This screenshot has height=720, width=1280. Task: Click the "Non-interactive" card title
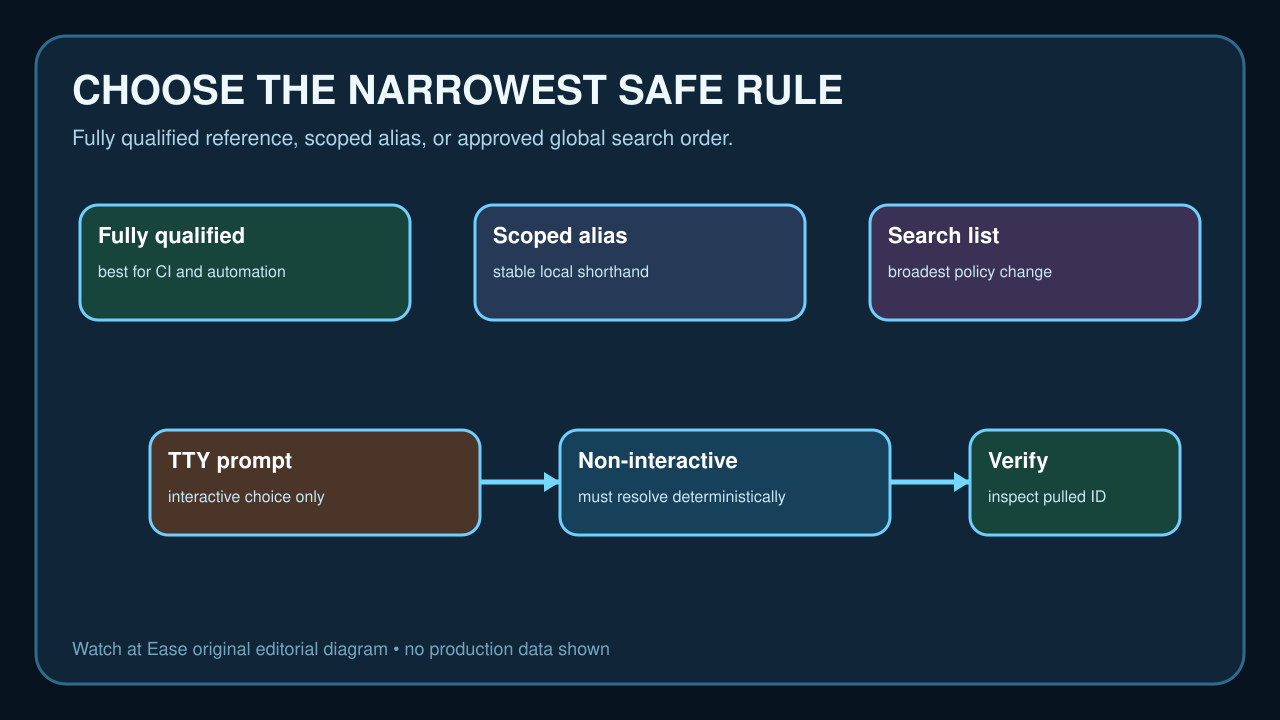(658, 461)
